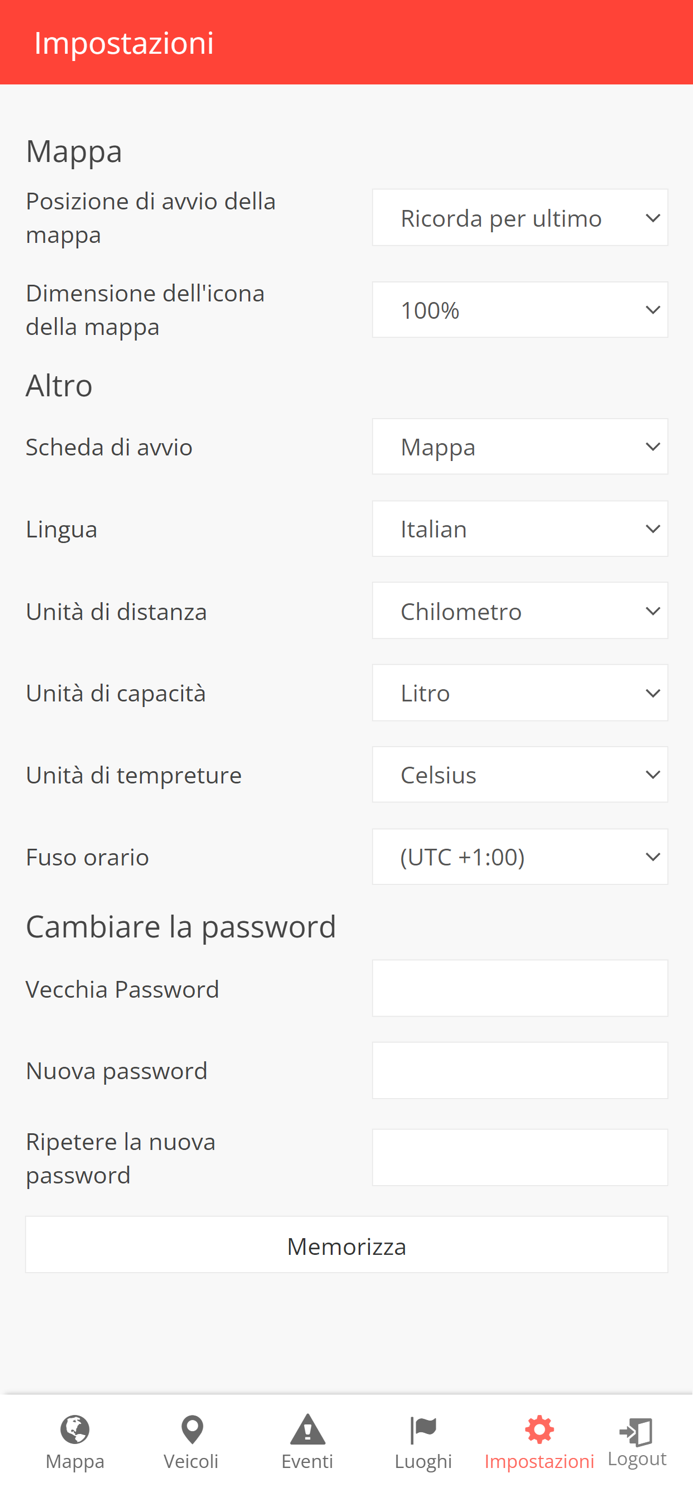Open the temperature unit Celsius dropdown
The height and width of the screenshot is (1500, 693).
click(520, 774)
